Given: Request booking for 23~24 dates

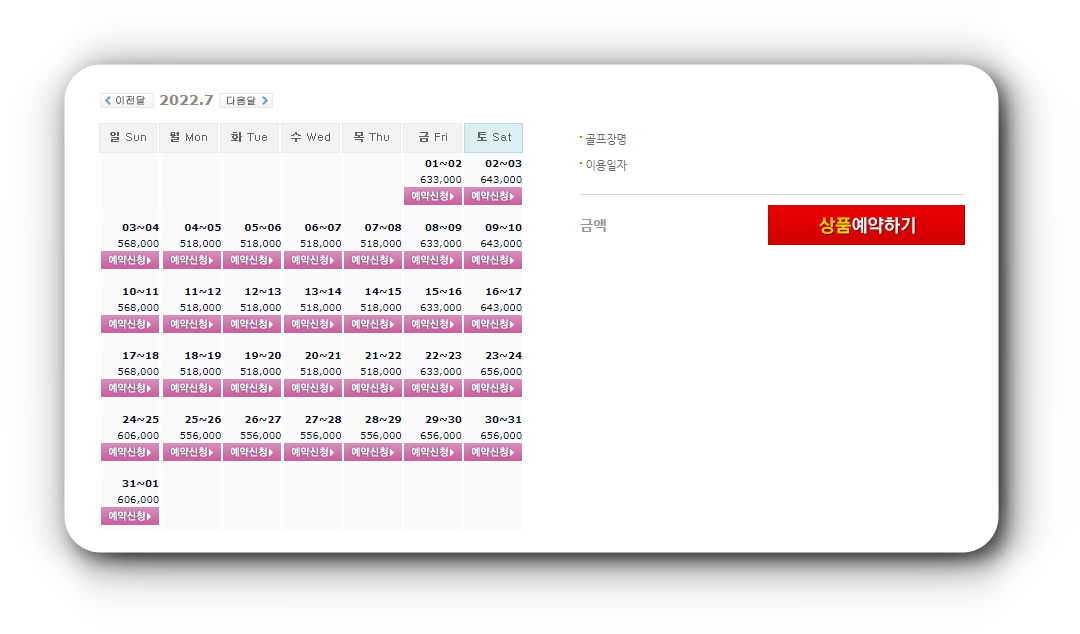Looking at the screenshot, I should tap(492, 389).
